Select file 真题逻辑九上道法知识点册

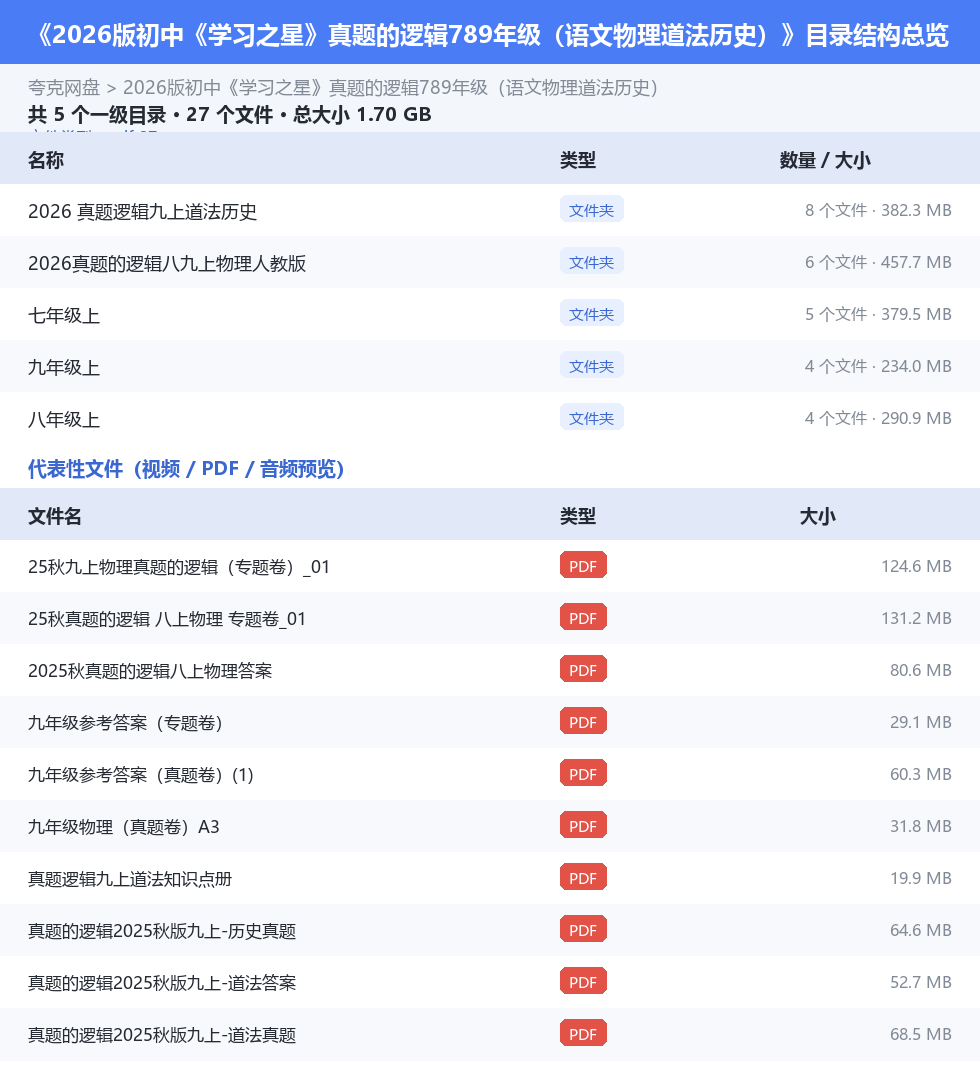pyautogui.click(x=130, y=879)
